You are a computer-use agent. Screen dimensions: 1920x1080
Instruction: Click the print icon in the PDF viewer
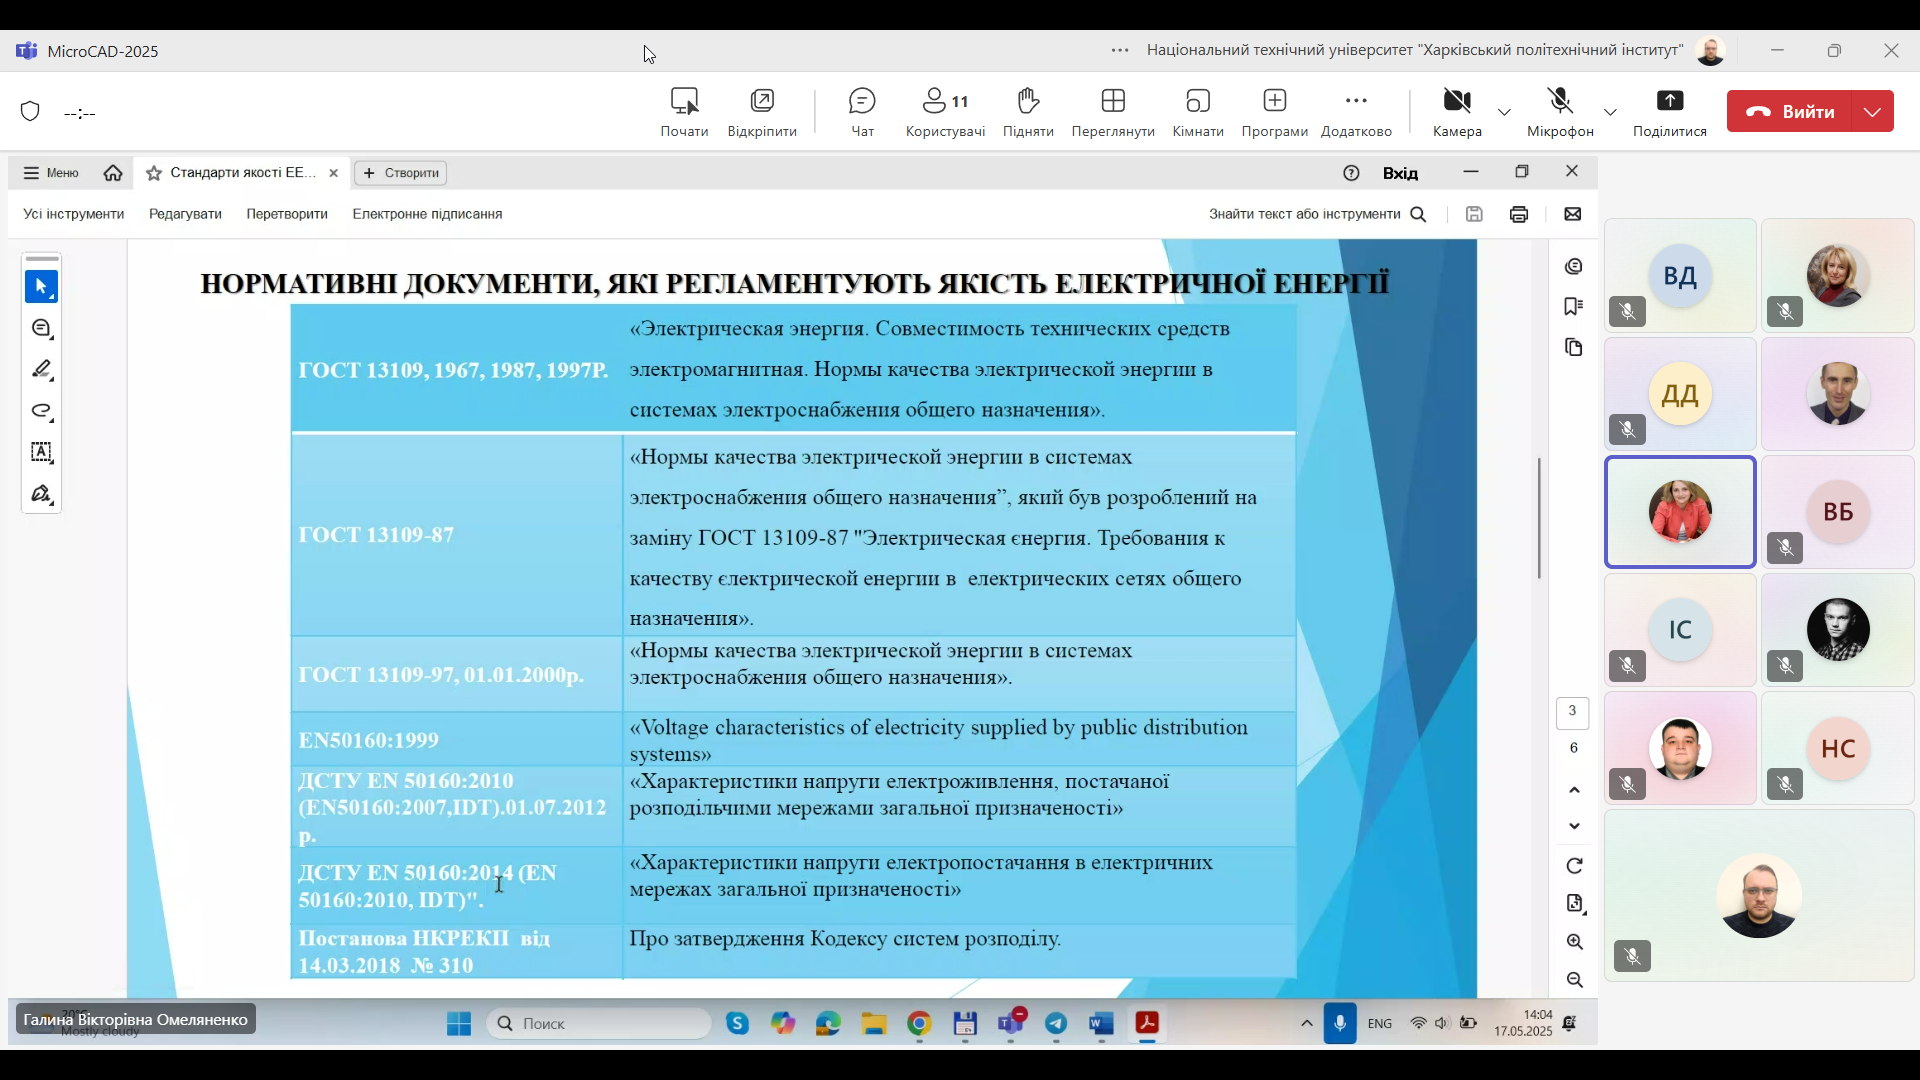point(1519,214)
